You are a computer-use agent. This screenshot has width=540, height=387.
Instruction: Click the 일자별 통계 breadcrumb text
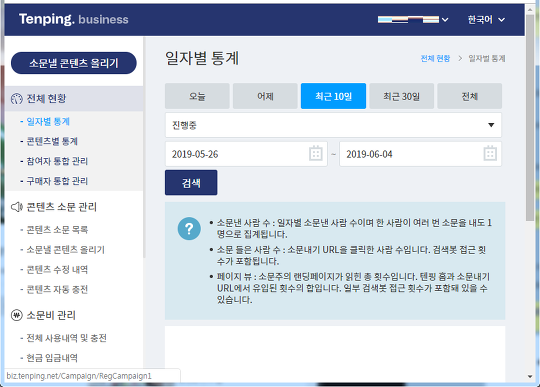tap(487, 59)
